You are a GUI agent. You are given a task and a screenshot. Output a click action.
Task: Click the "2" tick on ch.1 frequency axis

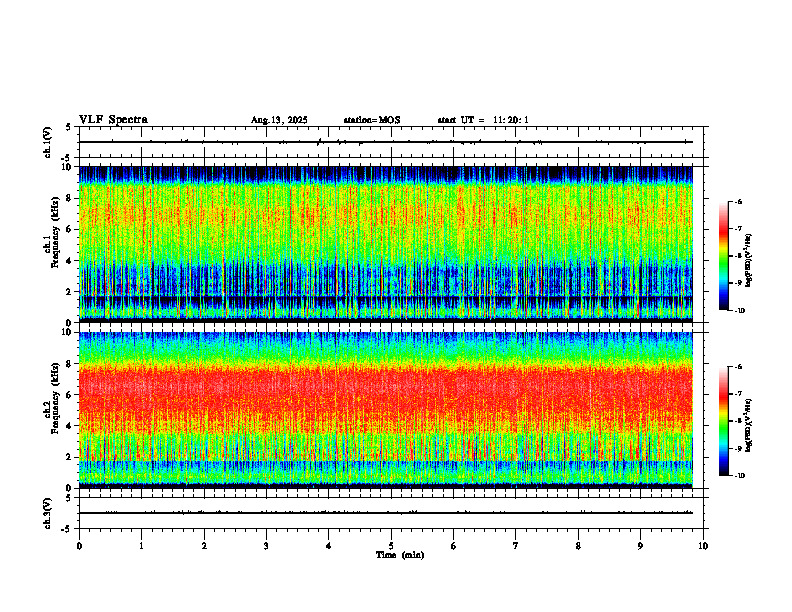[x=69, y=291]
